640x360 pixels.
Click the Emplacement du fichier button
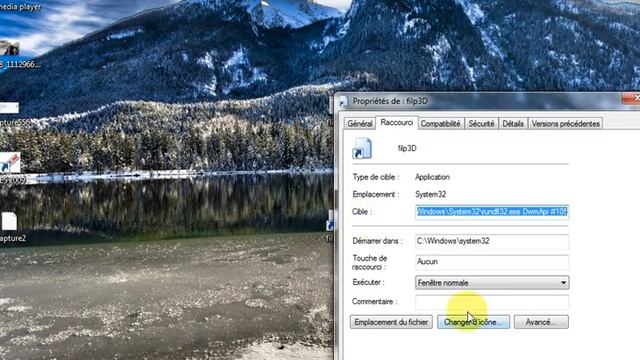coord(391,322)
